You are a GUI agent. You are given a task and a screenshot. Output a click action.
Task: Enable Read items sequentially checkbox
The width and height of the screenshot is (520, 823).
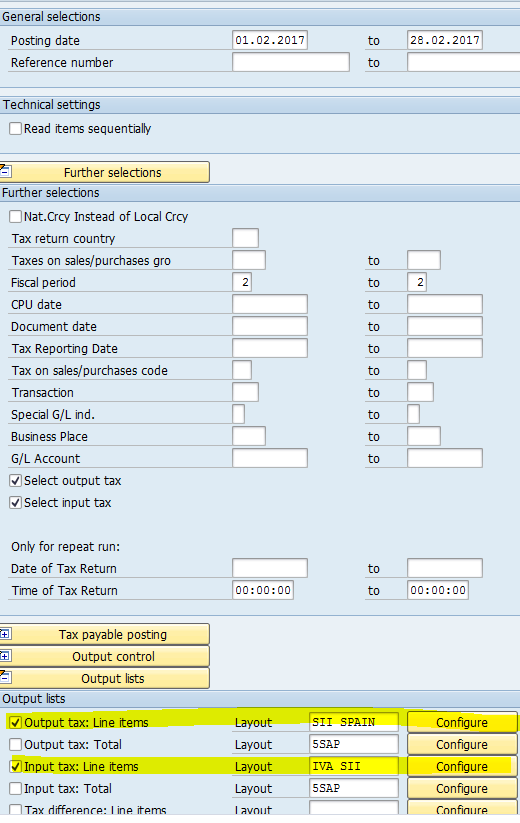pos(16,129)
